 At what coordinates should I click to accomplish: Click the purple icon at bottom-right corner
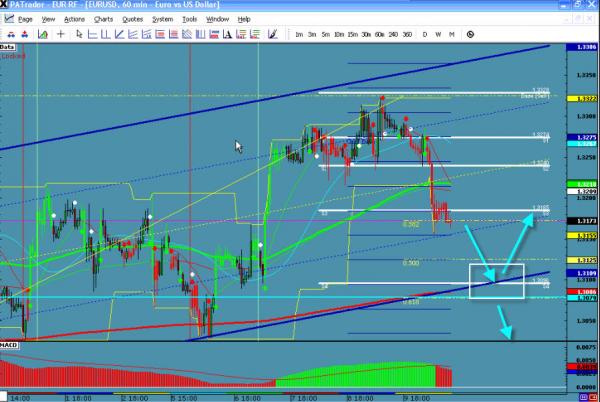coord(584,397)
